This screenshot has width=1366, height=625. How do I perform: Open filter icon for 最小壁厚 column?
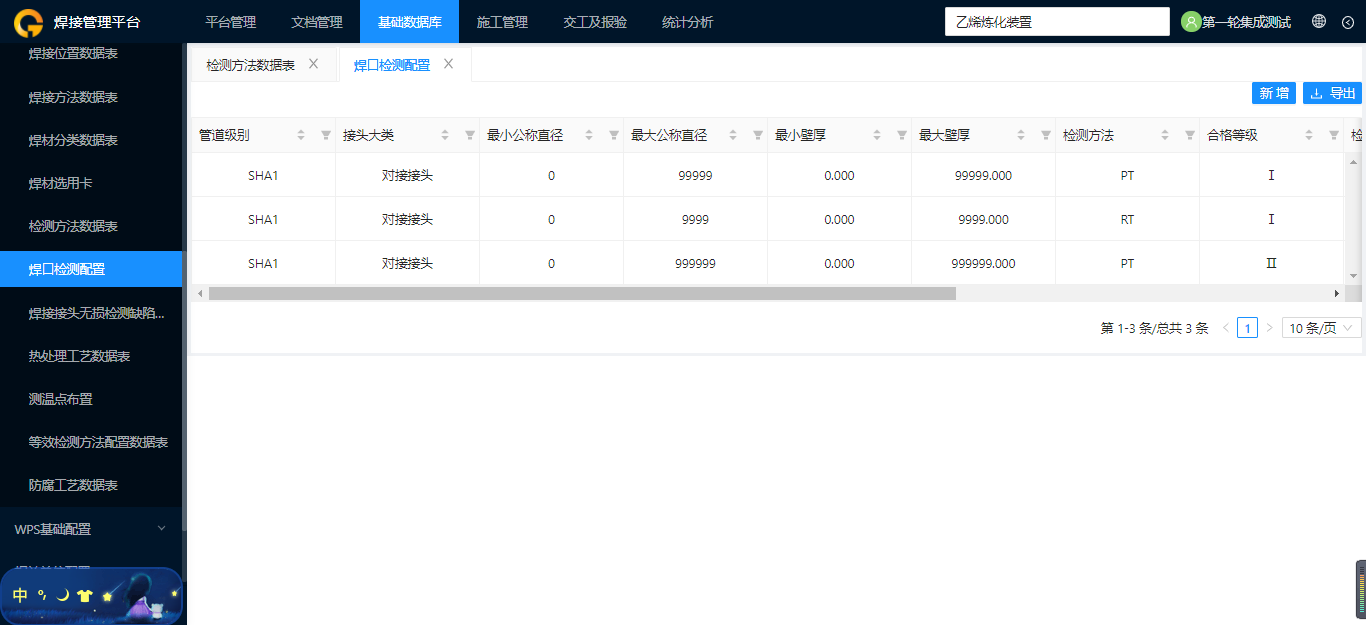pos(901,135)
